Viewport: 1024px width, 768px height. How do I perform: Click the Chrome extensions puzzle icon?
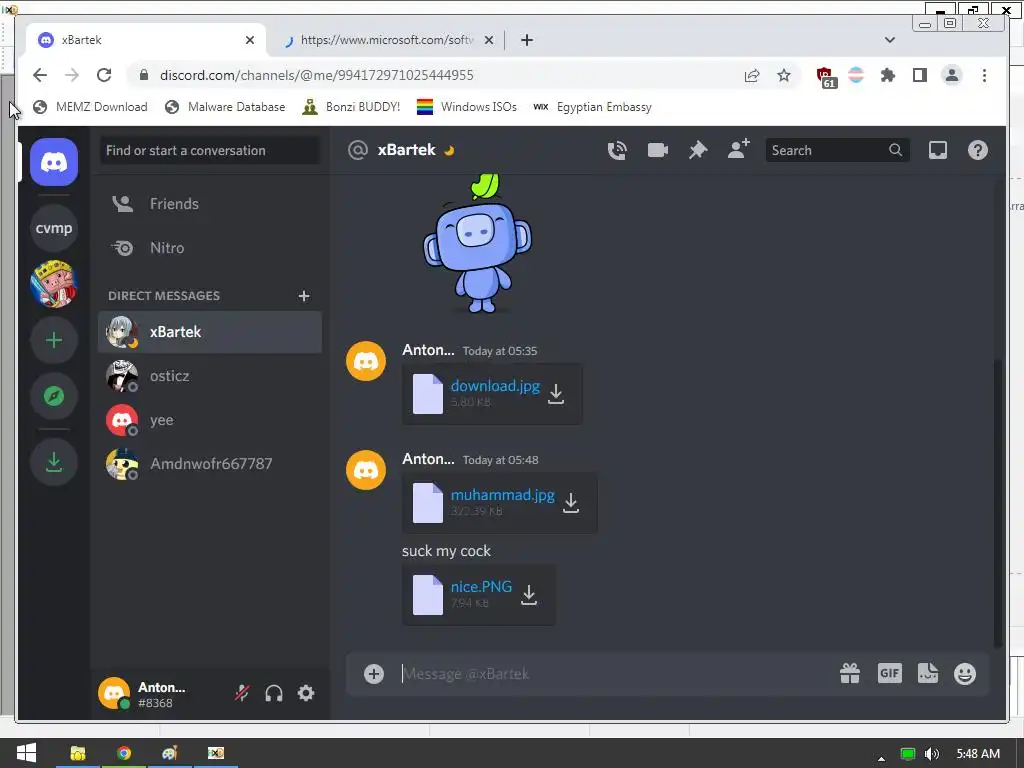coord(888,75)
